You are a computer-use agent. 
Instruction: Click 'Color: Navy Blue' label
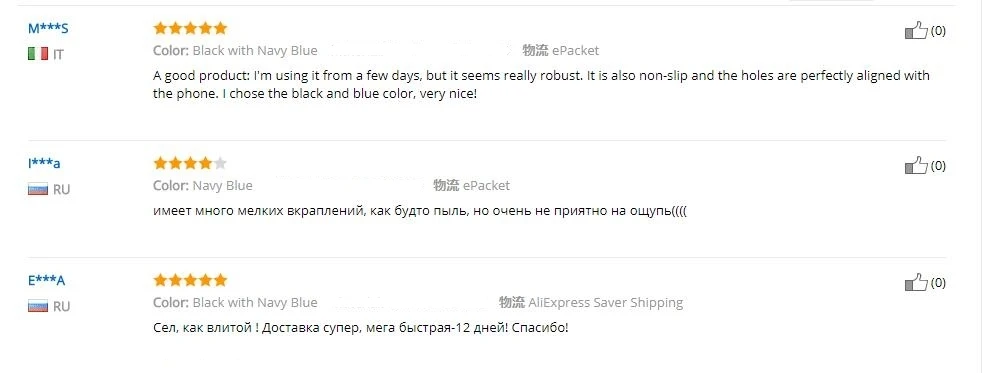tap(203, 185)
